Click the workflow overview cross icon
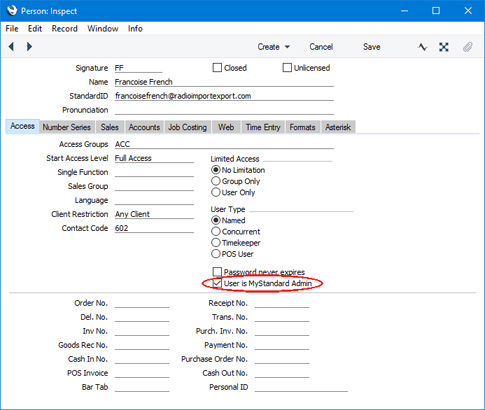 click(x=444, y=47)
